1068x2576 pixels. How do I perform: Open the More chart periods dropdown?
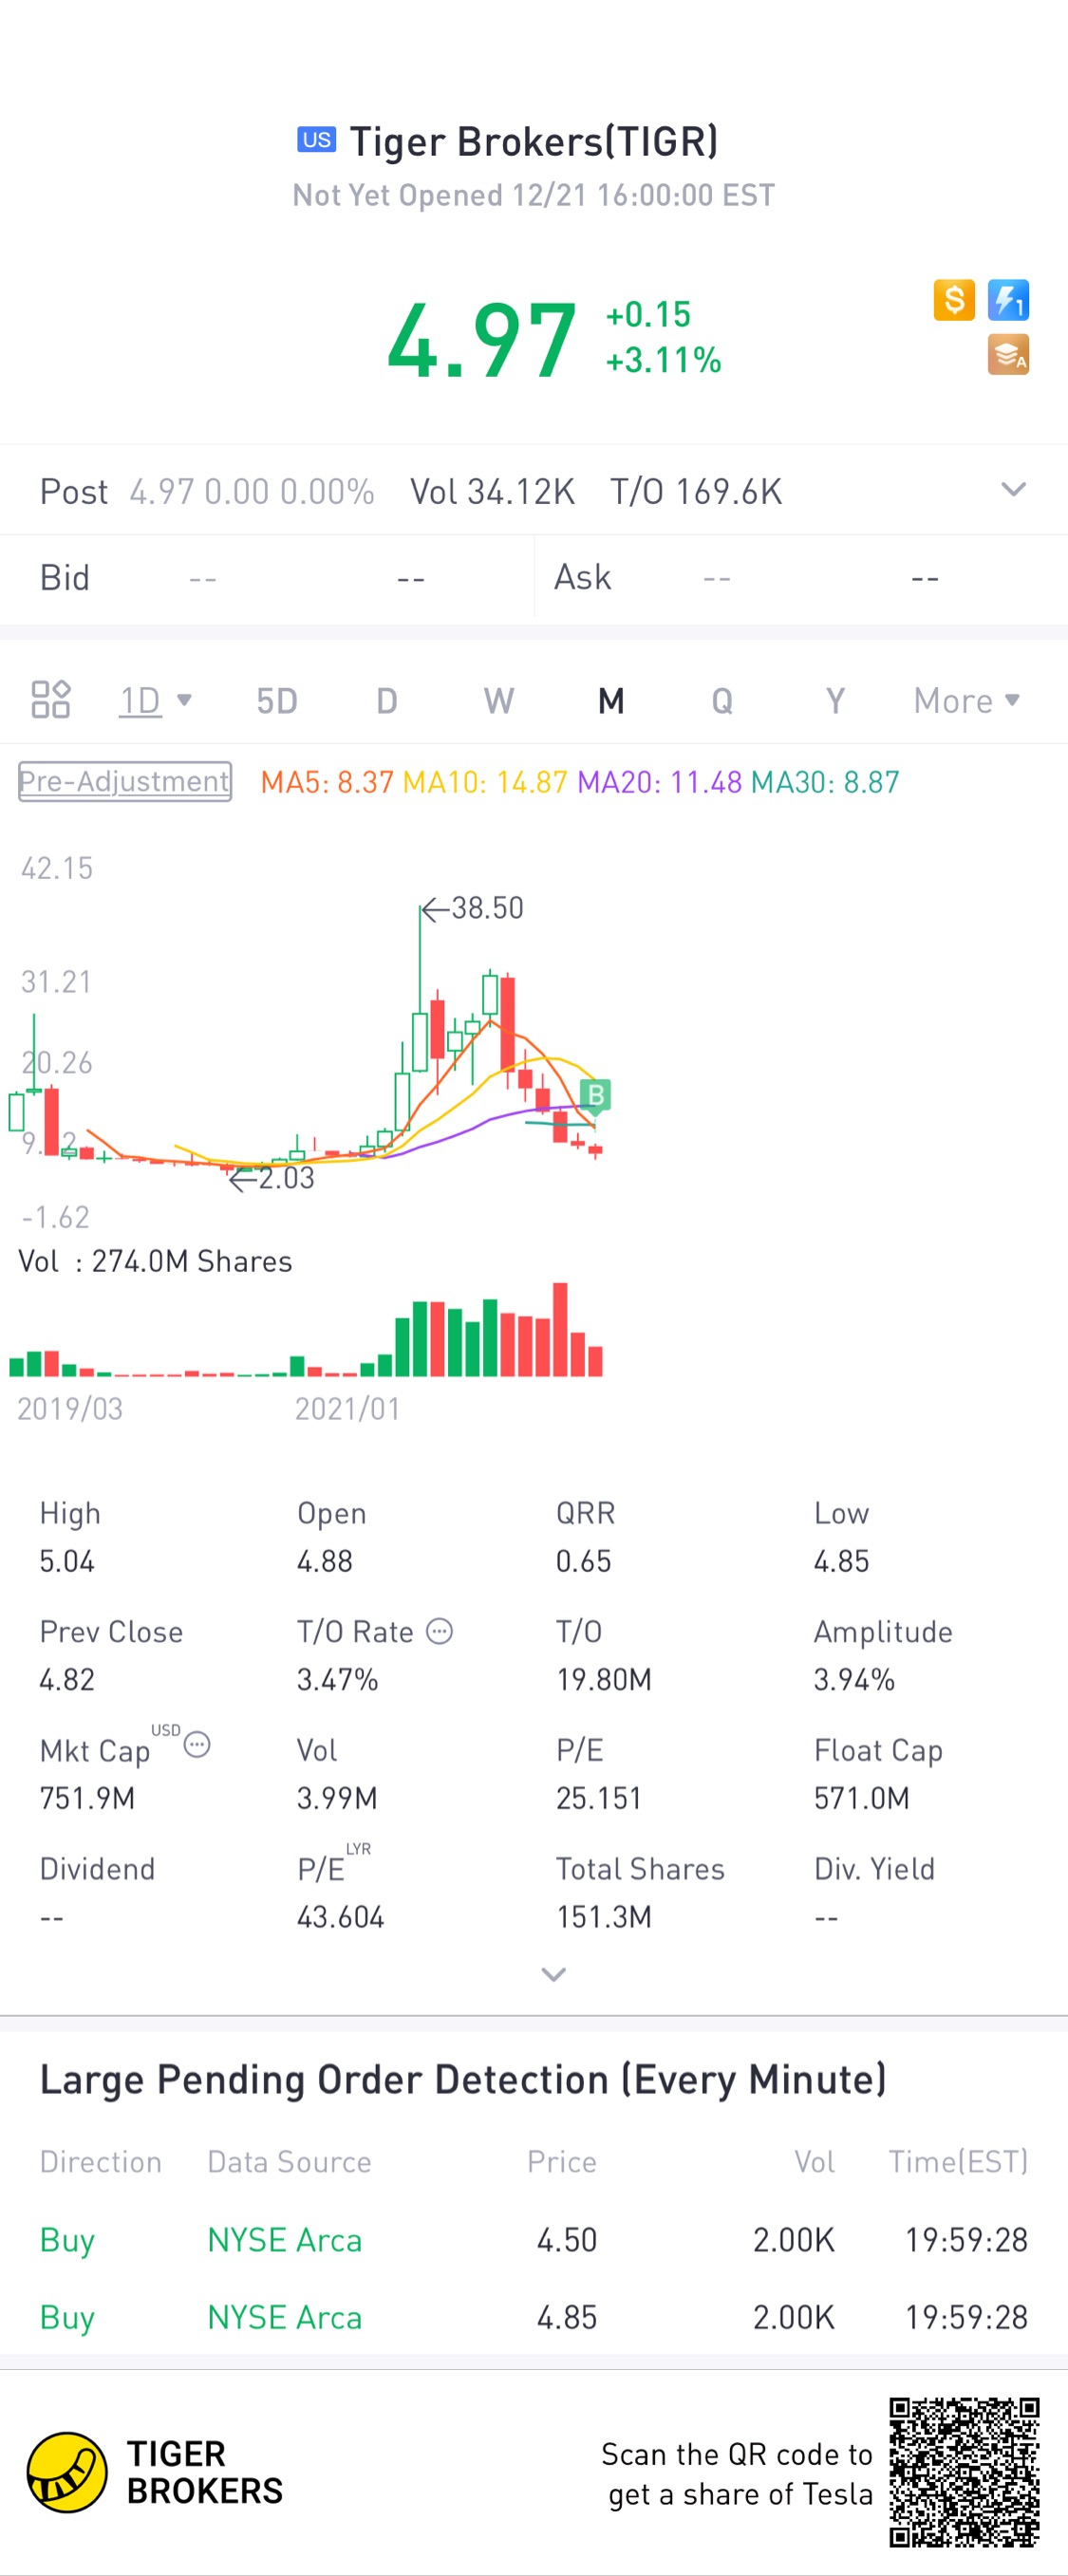966,701
